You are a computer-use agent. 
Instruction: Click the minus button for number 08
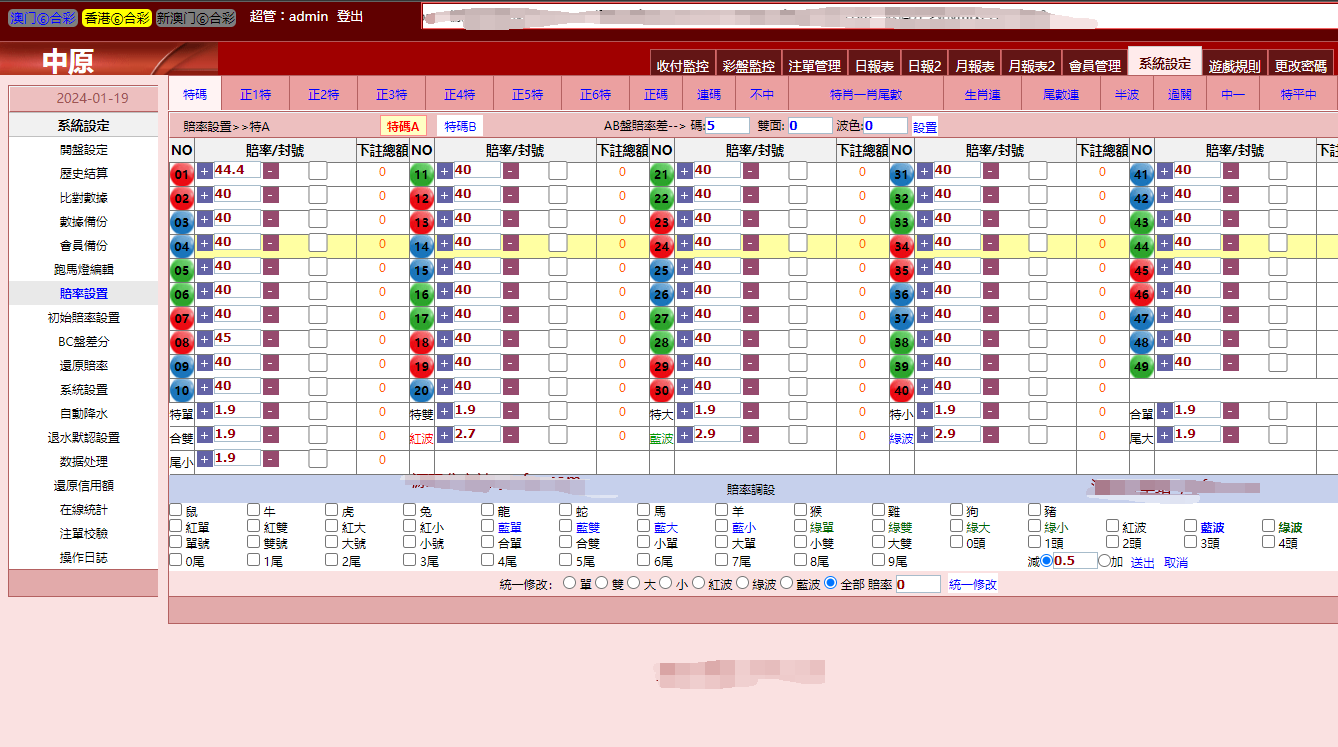(x=271, y=339)
